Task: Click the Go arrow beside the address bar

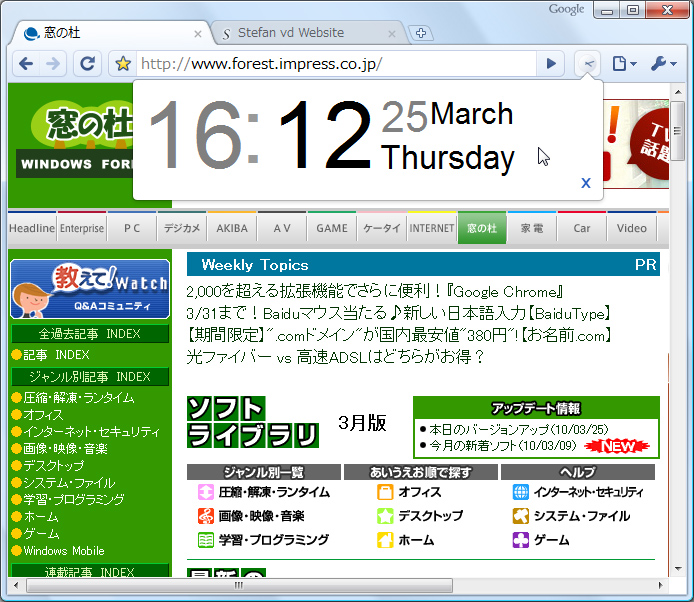Action: [551, 64]
